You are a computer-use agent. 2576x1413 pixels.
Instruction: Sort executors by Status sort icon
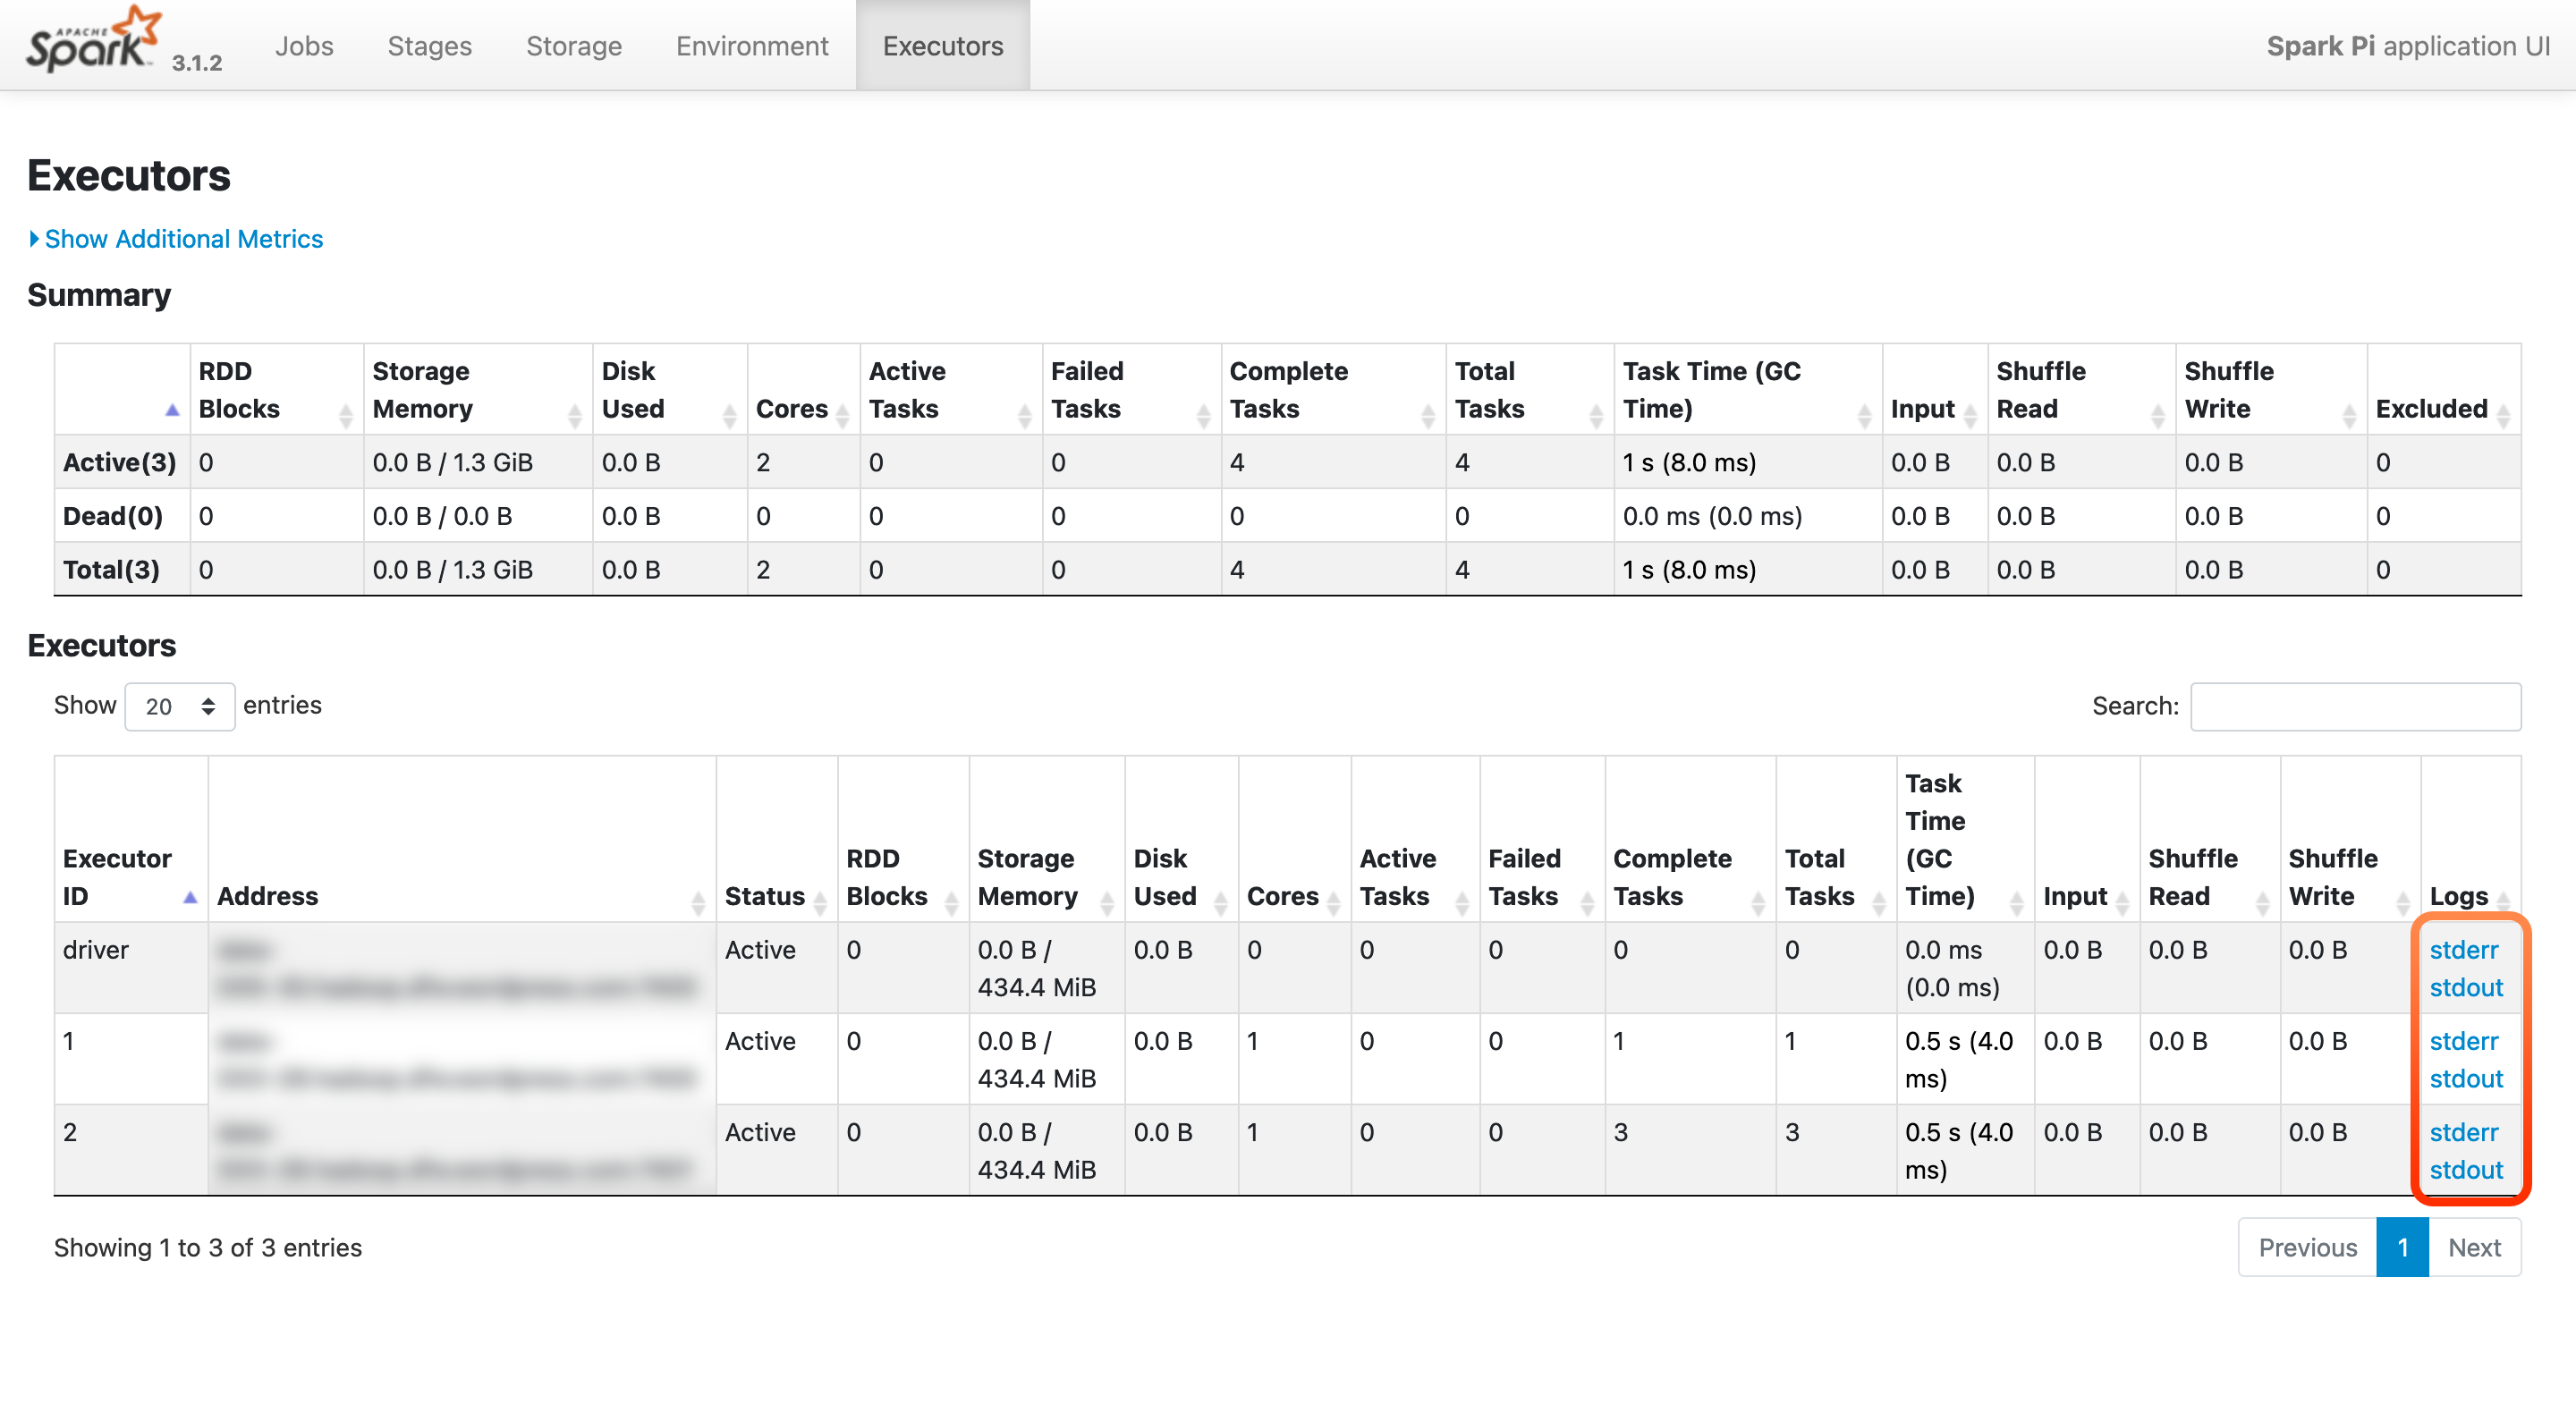820,903
